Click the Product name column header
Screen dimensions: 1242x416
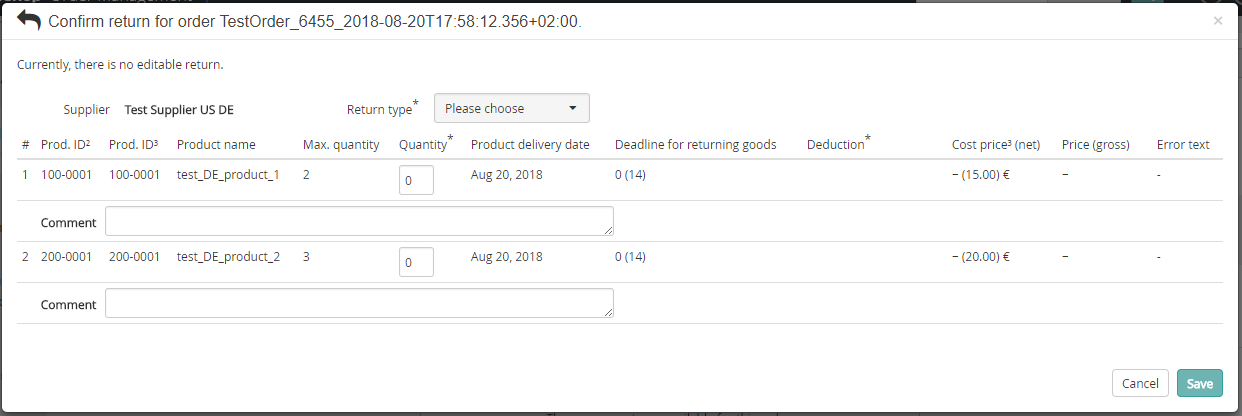[216, 144]
